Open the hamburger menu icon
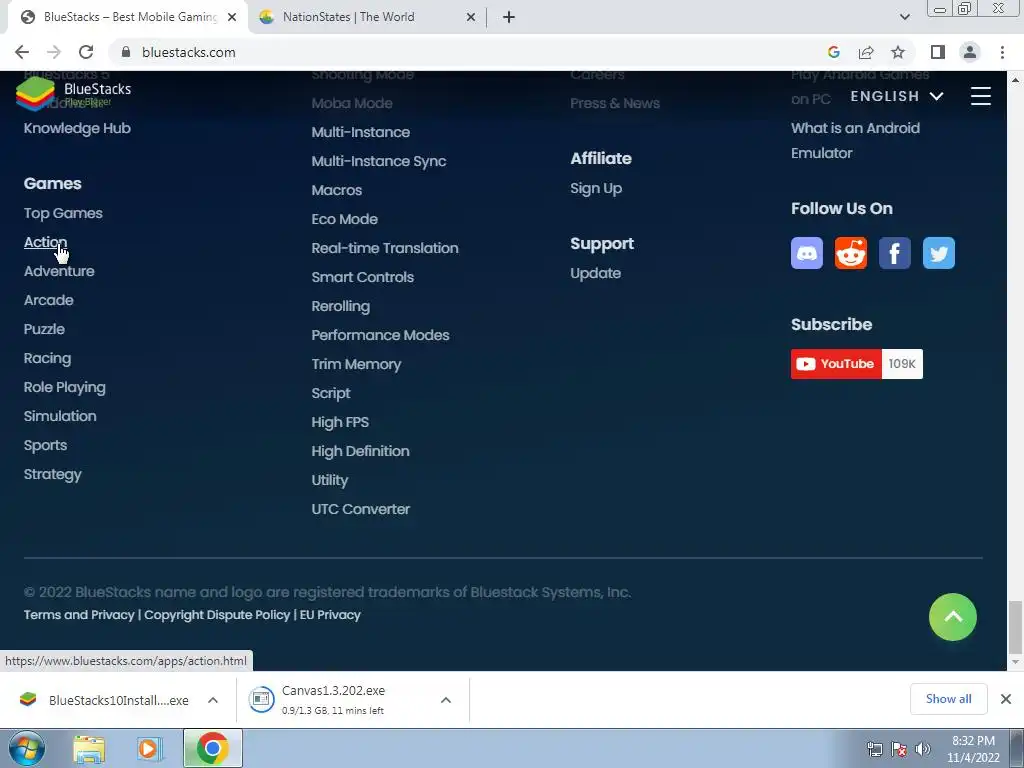 tap(980, 96)
